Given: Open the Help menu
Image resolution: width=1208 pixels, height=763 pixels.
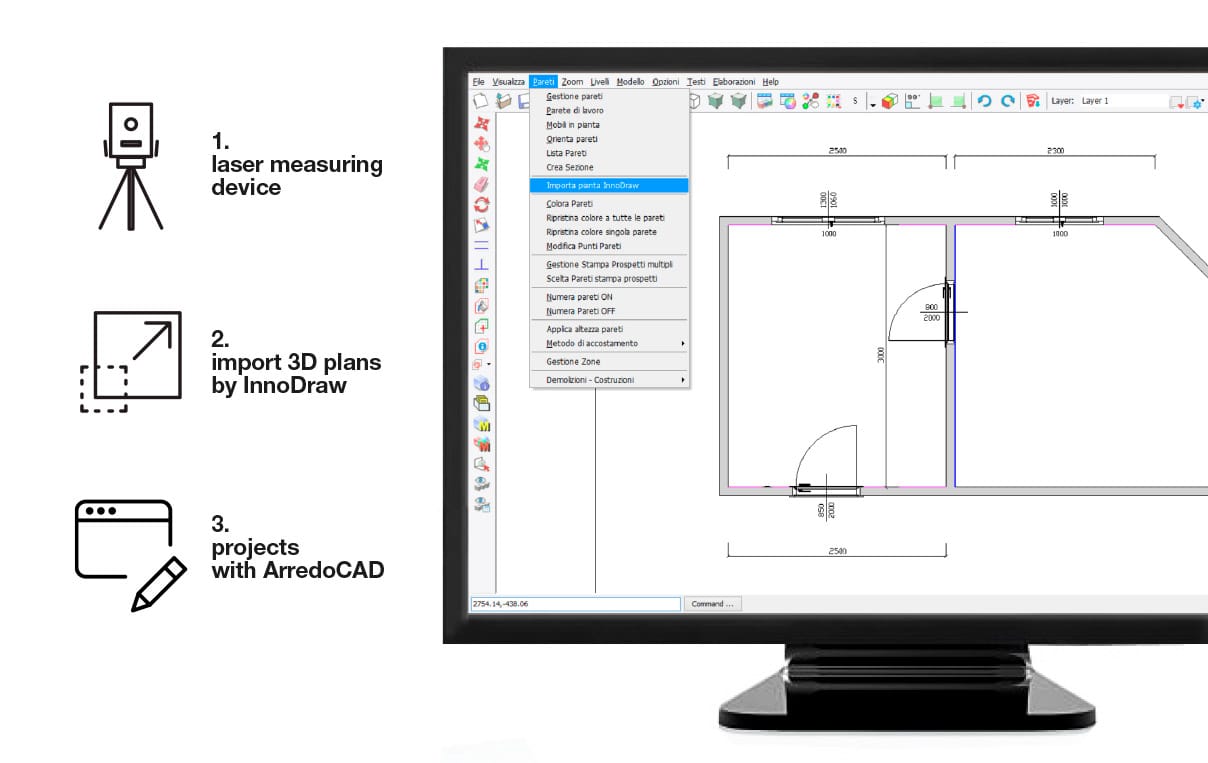Looking at the screenshot, I should click(x=770, y=81).
